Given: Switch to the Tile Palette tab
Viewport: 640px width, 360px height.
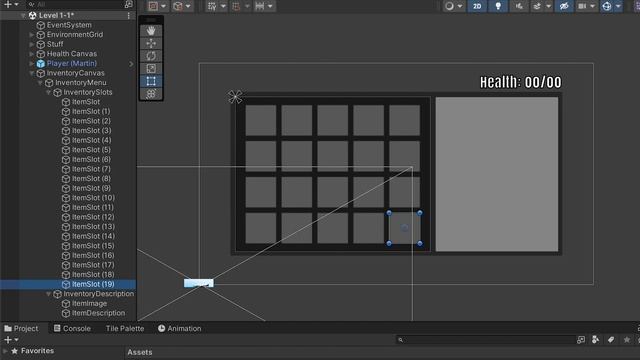Looking at the screenshot, I should (x=125, y=329).
